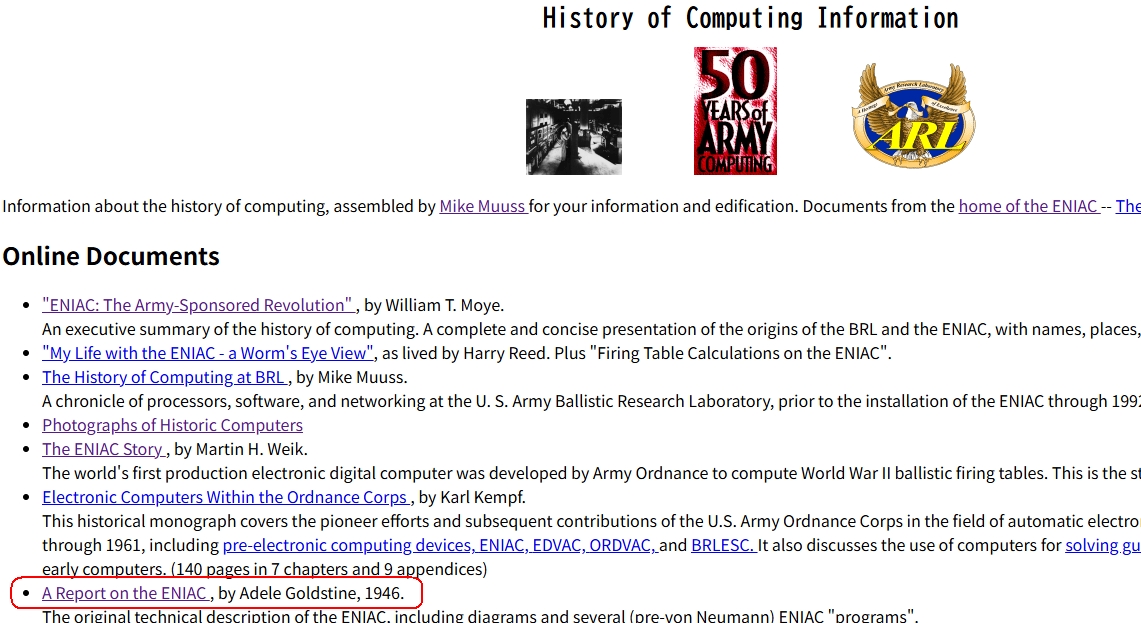The height and width of the screenshot is (623, 1141).
Task: Visit 'Photographs of Historic Computers' link
Action: tap(172, 425)
